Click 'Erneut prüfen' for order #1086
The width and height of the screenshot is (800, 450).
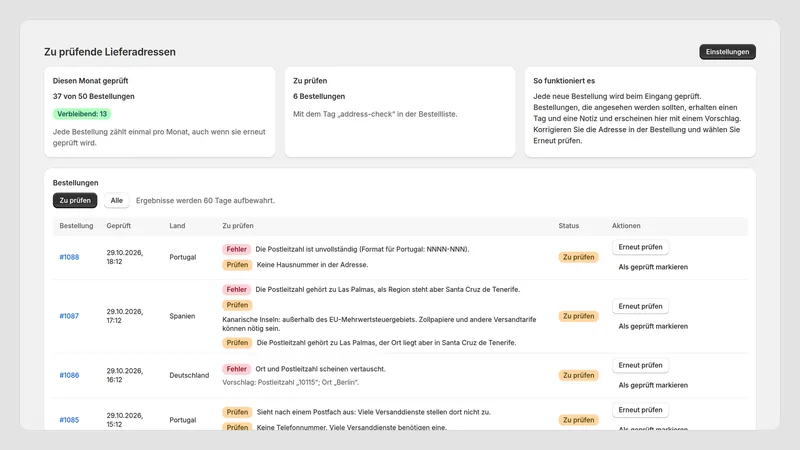click(640, 365)
